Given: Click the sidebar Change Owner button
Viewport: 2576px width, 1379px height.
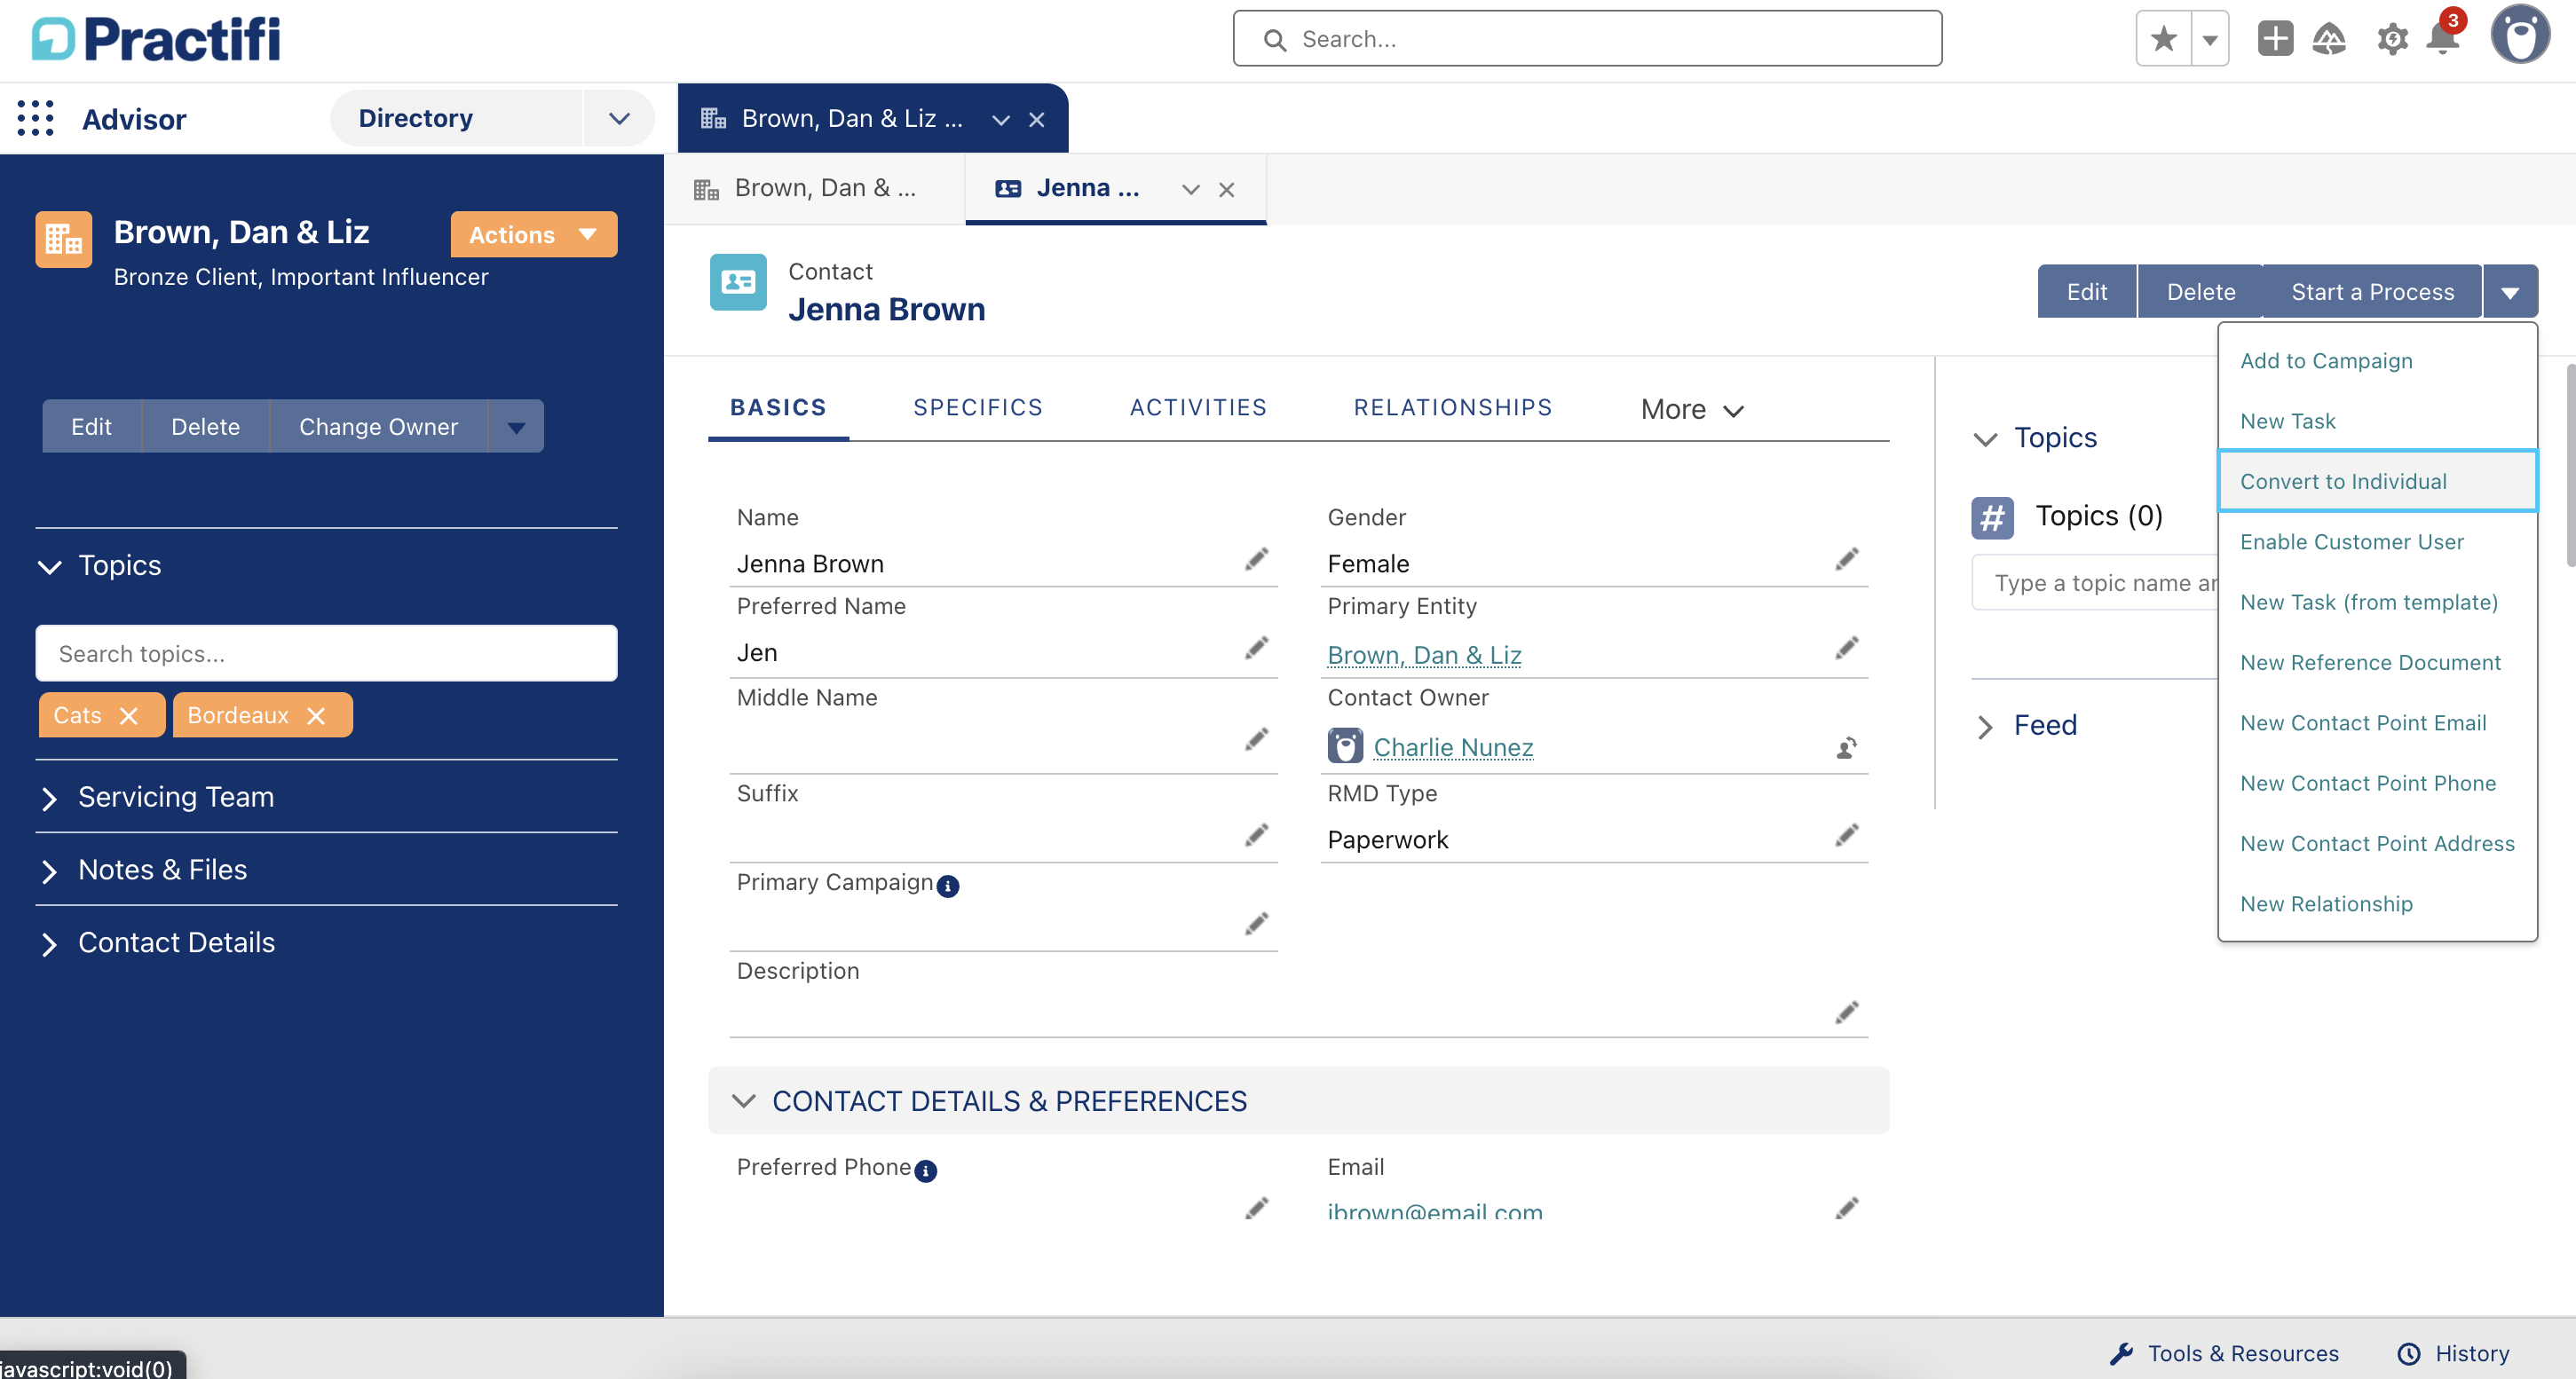Looking at the screenshot, I should tap(378, 427).
